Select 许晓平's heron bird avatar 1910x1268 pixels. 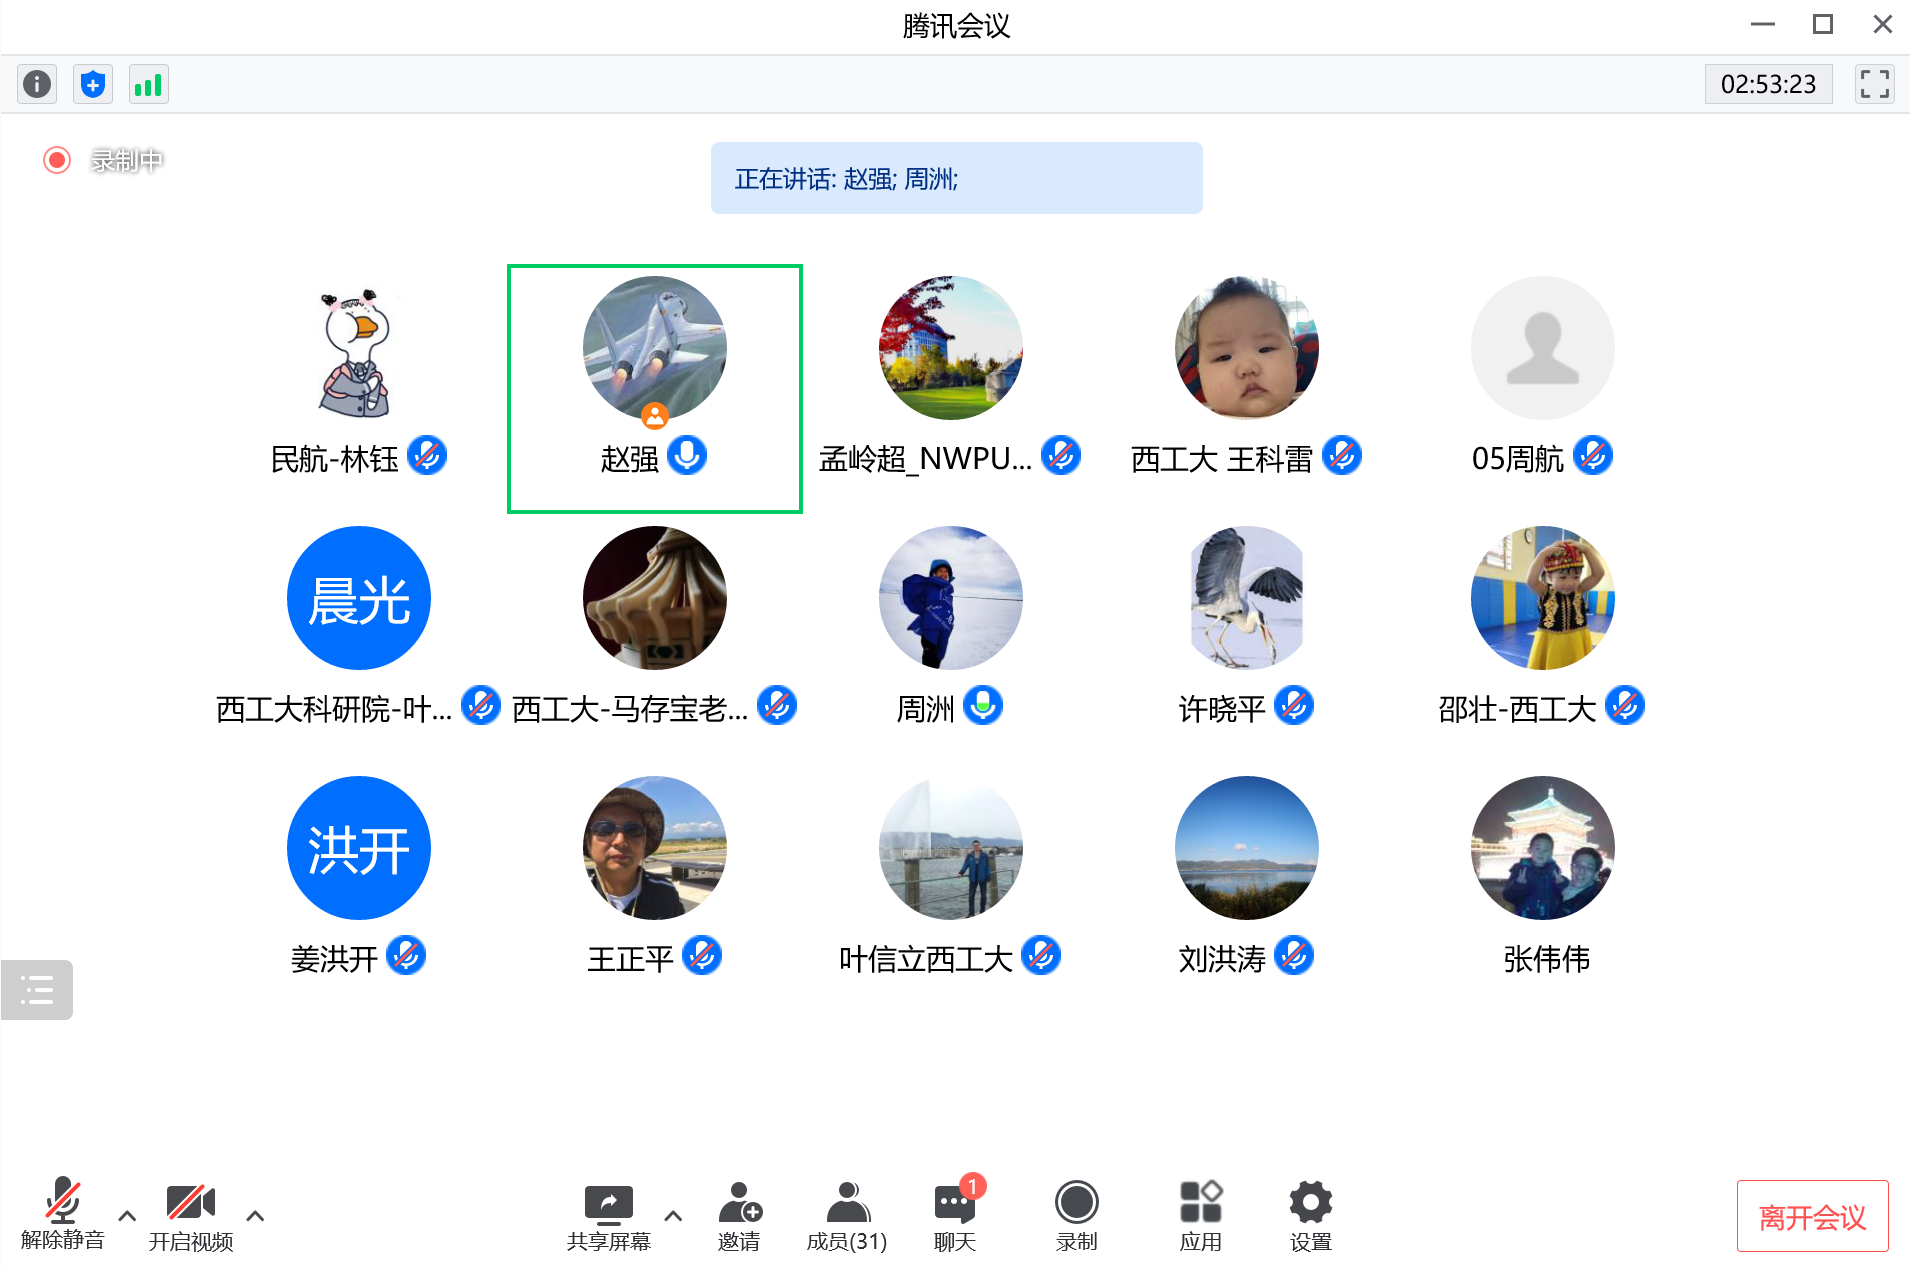1247,598
